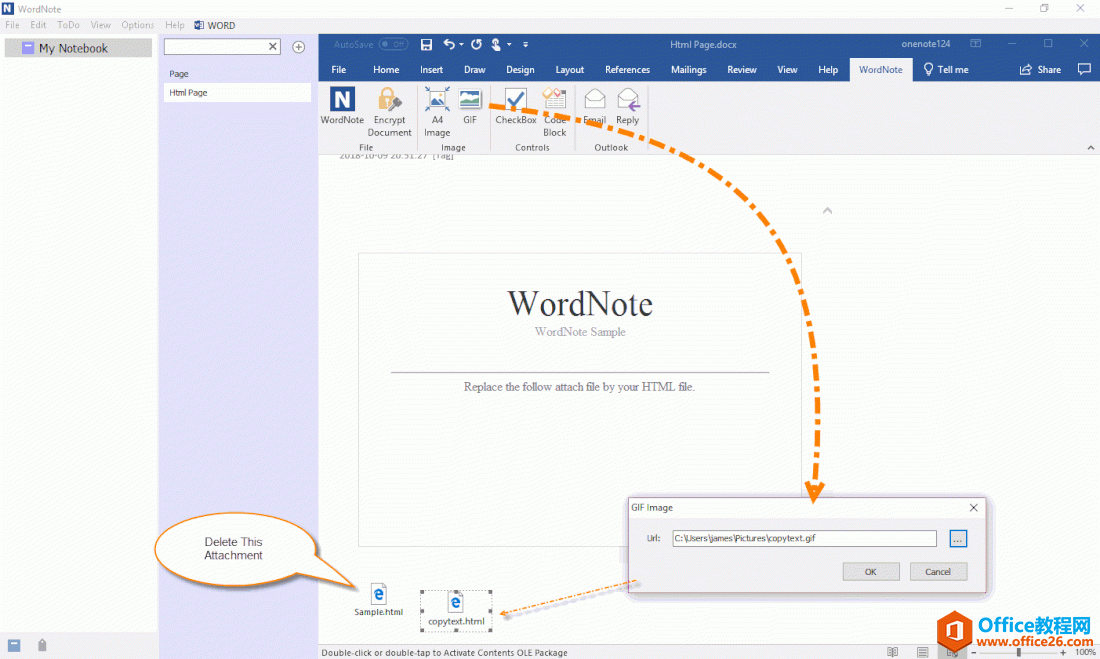The height and width of the screenshot is (659, 1100).
Task: Click the browse button beside Url field
Action: pos(958,539)
